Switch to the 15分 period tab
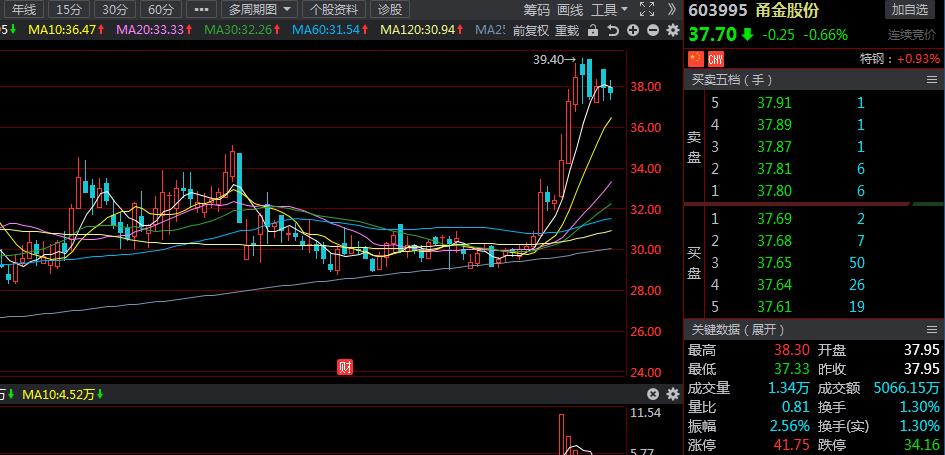 (69, 9)
